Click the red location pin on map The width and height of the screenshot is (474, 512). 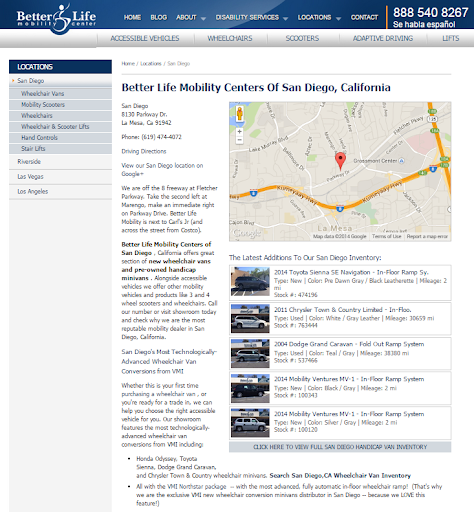tap(340, 161)
